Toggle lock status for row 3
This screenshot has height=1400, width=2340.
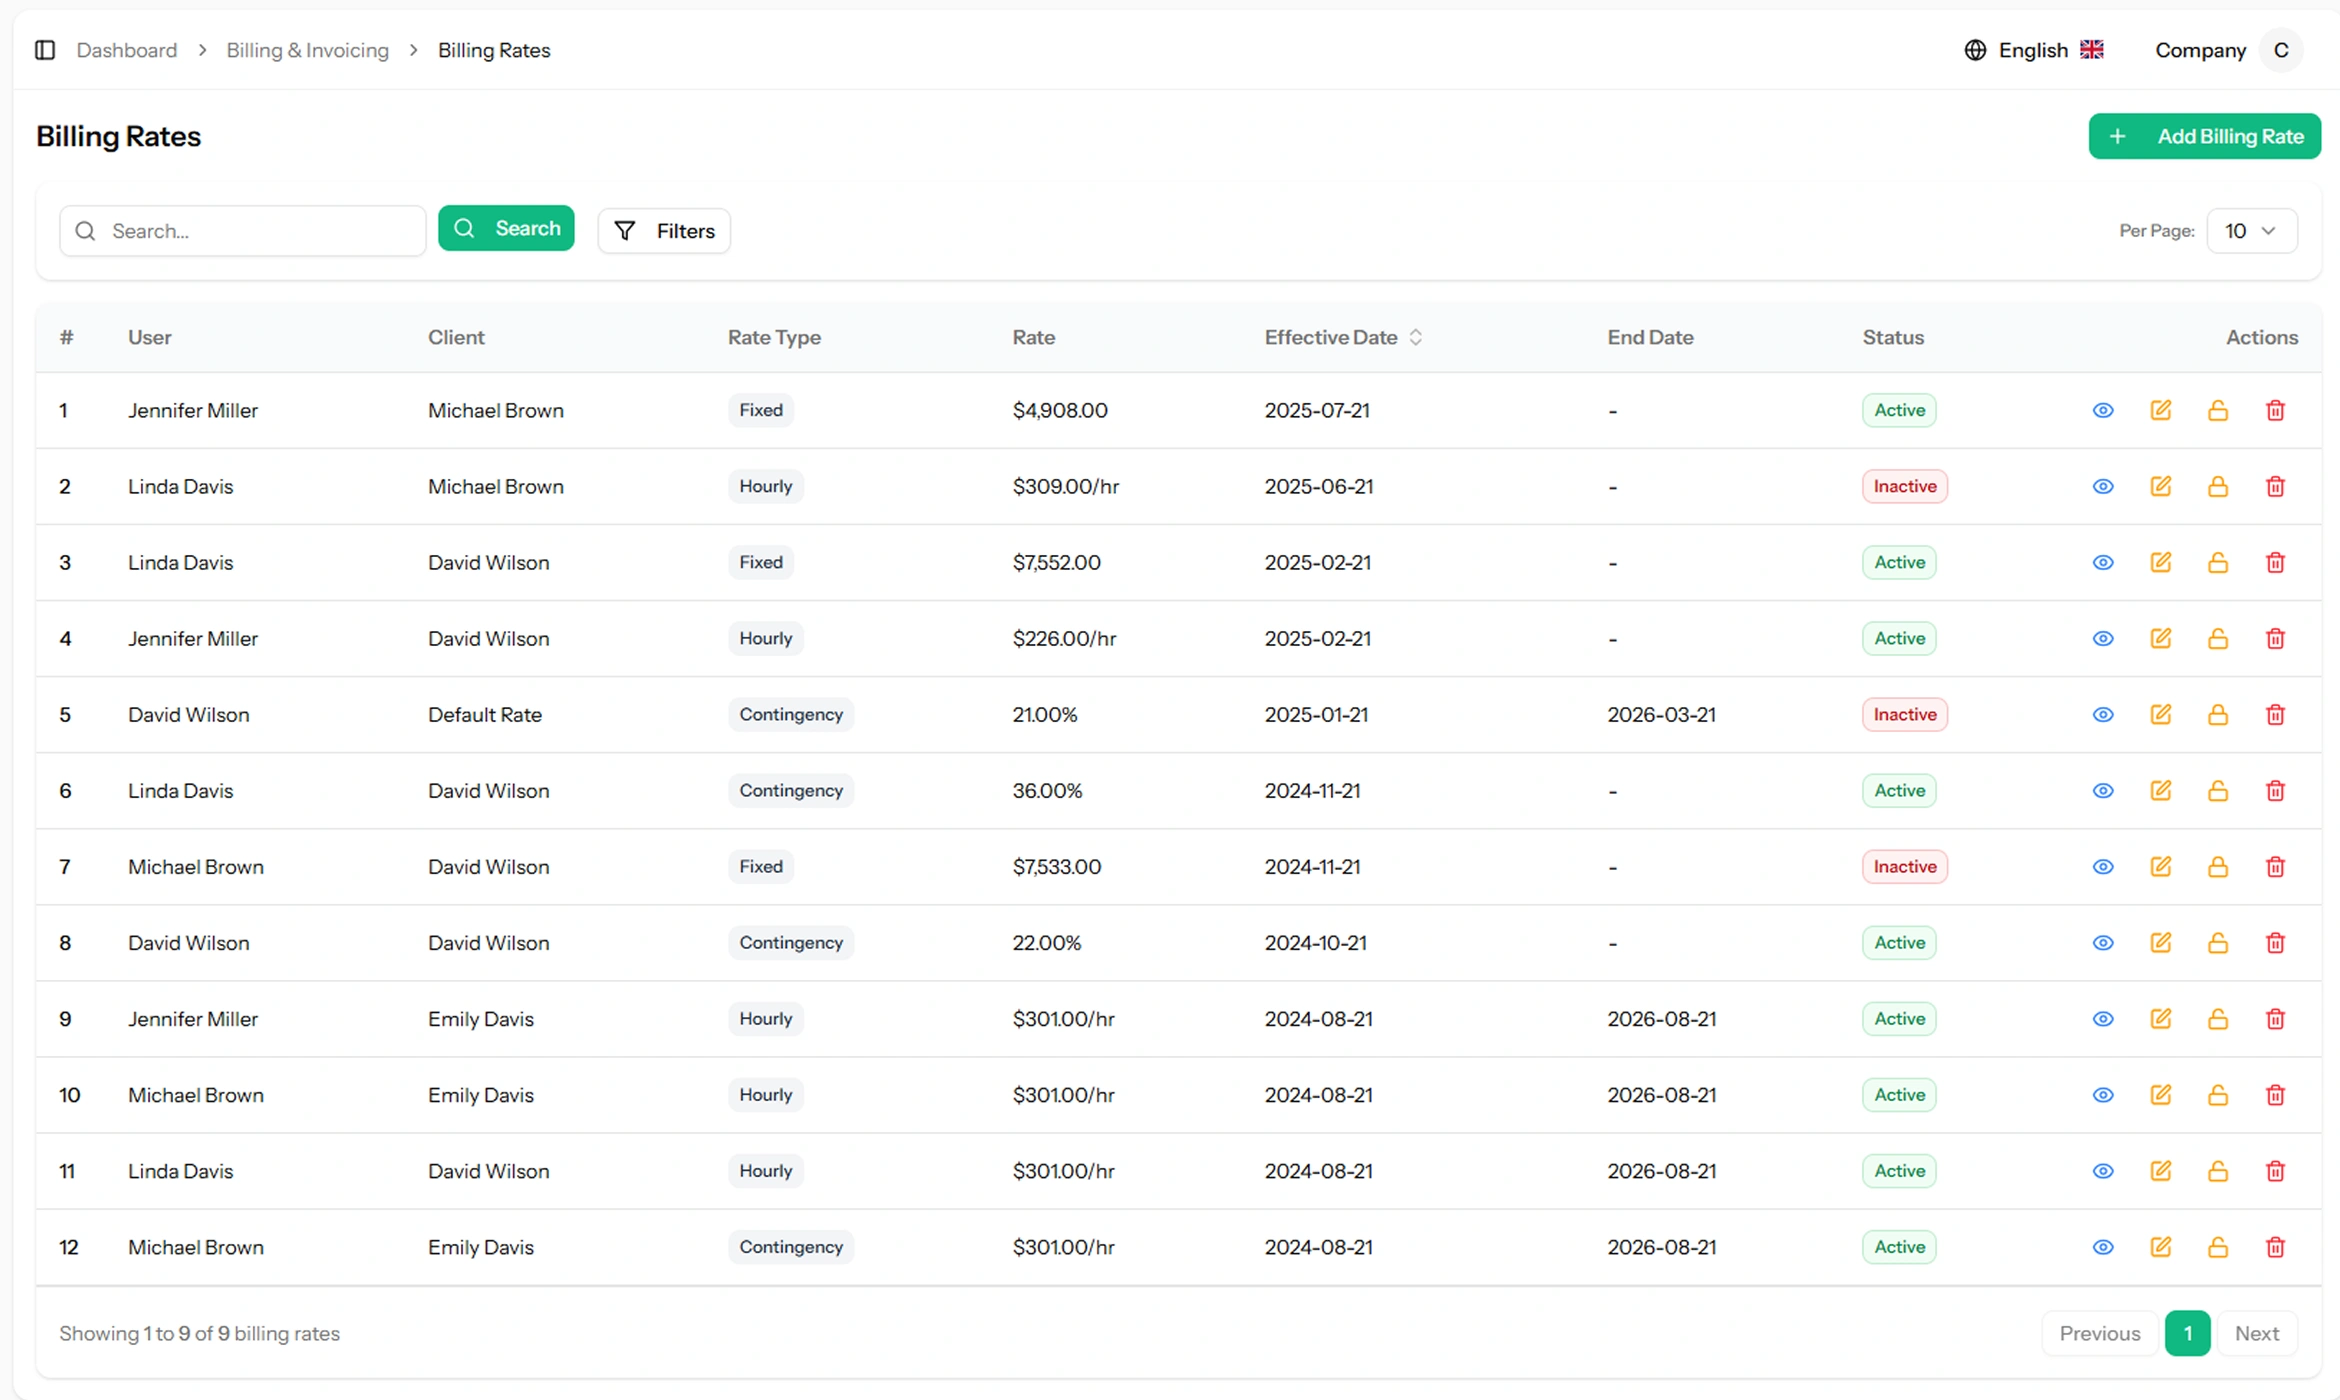[x=2217, y=562]
